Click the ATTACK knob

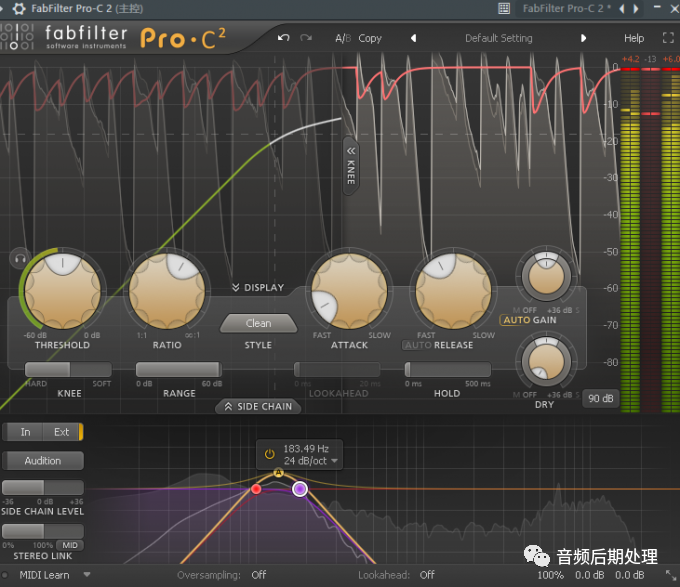point(350,291)
